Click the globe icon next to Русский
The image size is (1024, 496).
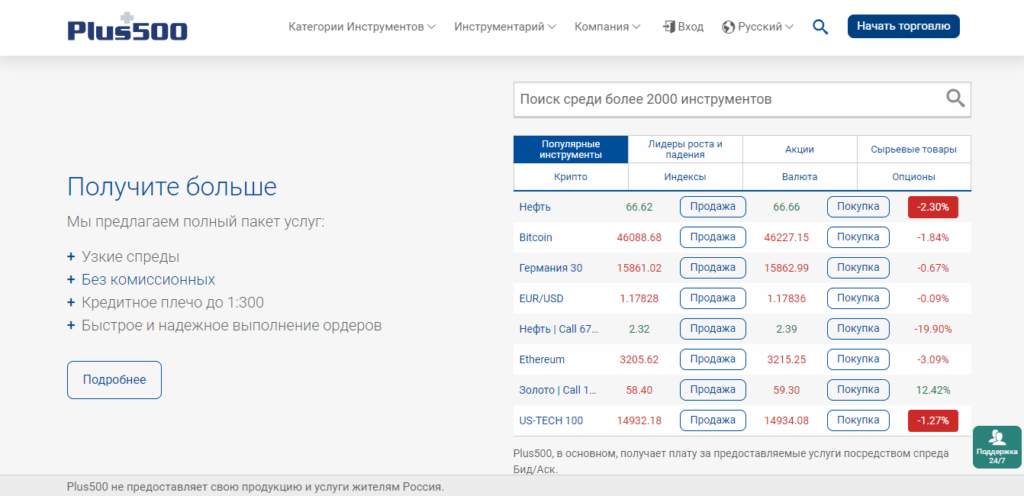(x=728, y=27)
